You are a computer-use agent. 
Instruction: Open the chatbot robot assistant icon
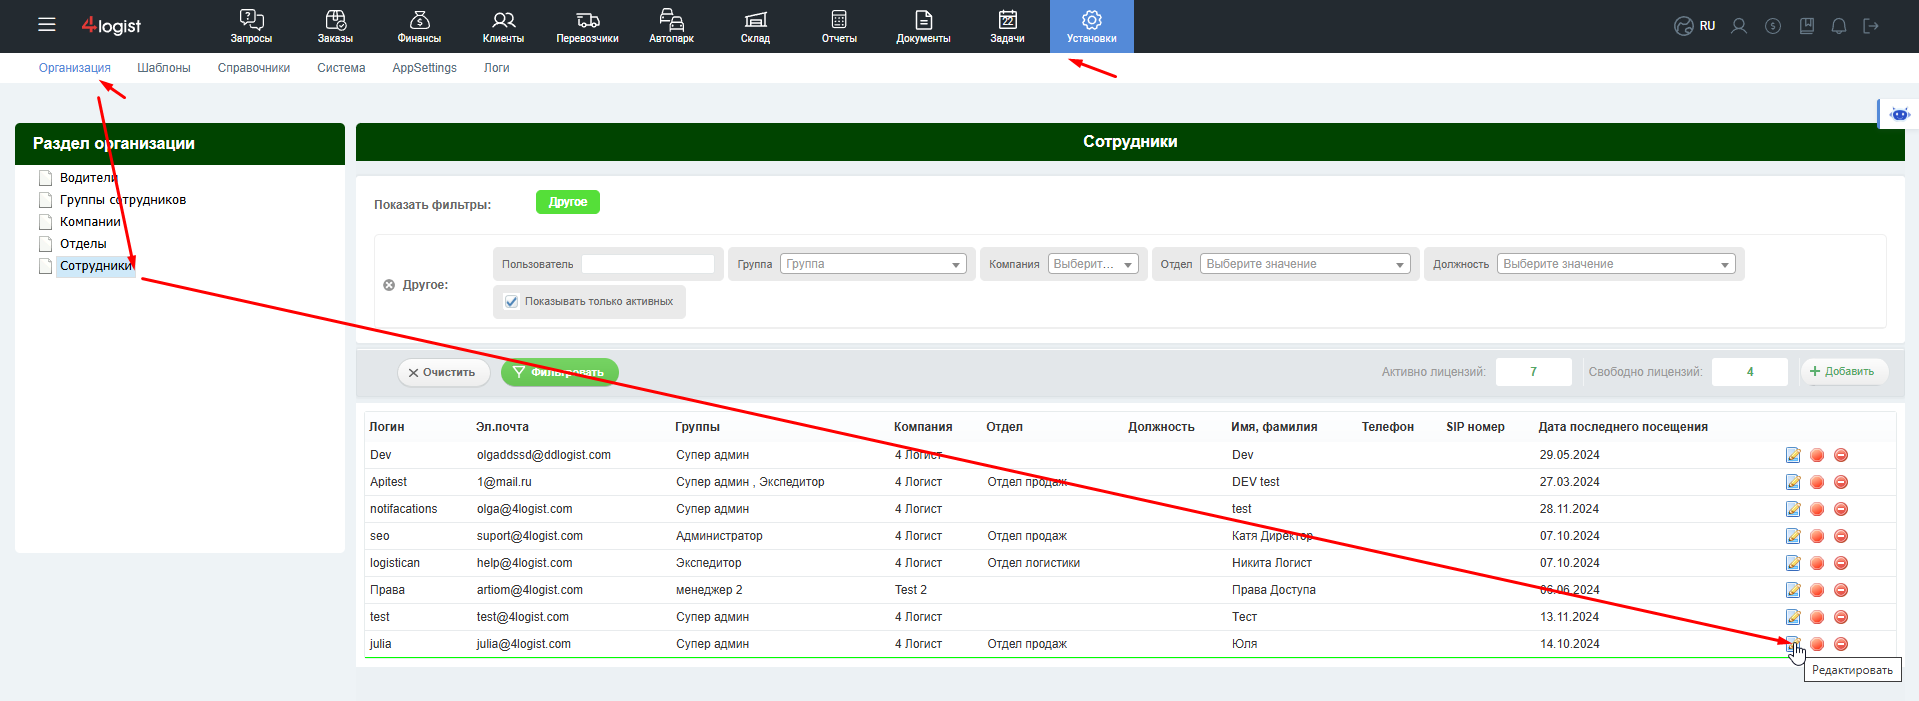(x=1900, y=114)
